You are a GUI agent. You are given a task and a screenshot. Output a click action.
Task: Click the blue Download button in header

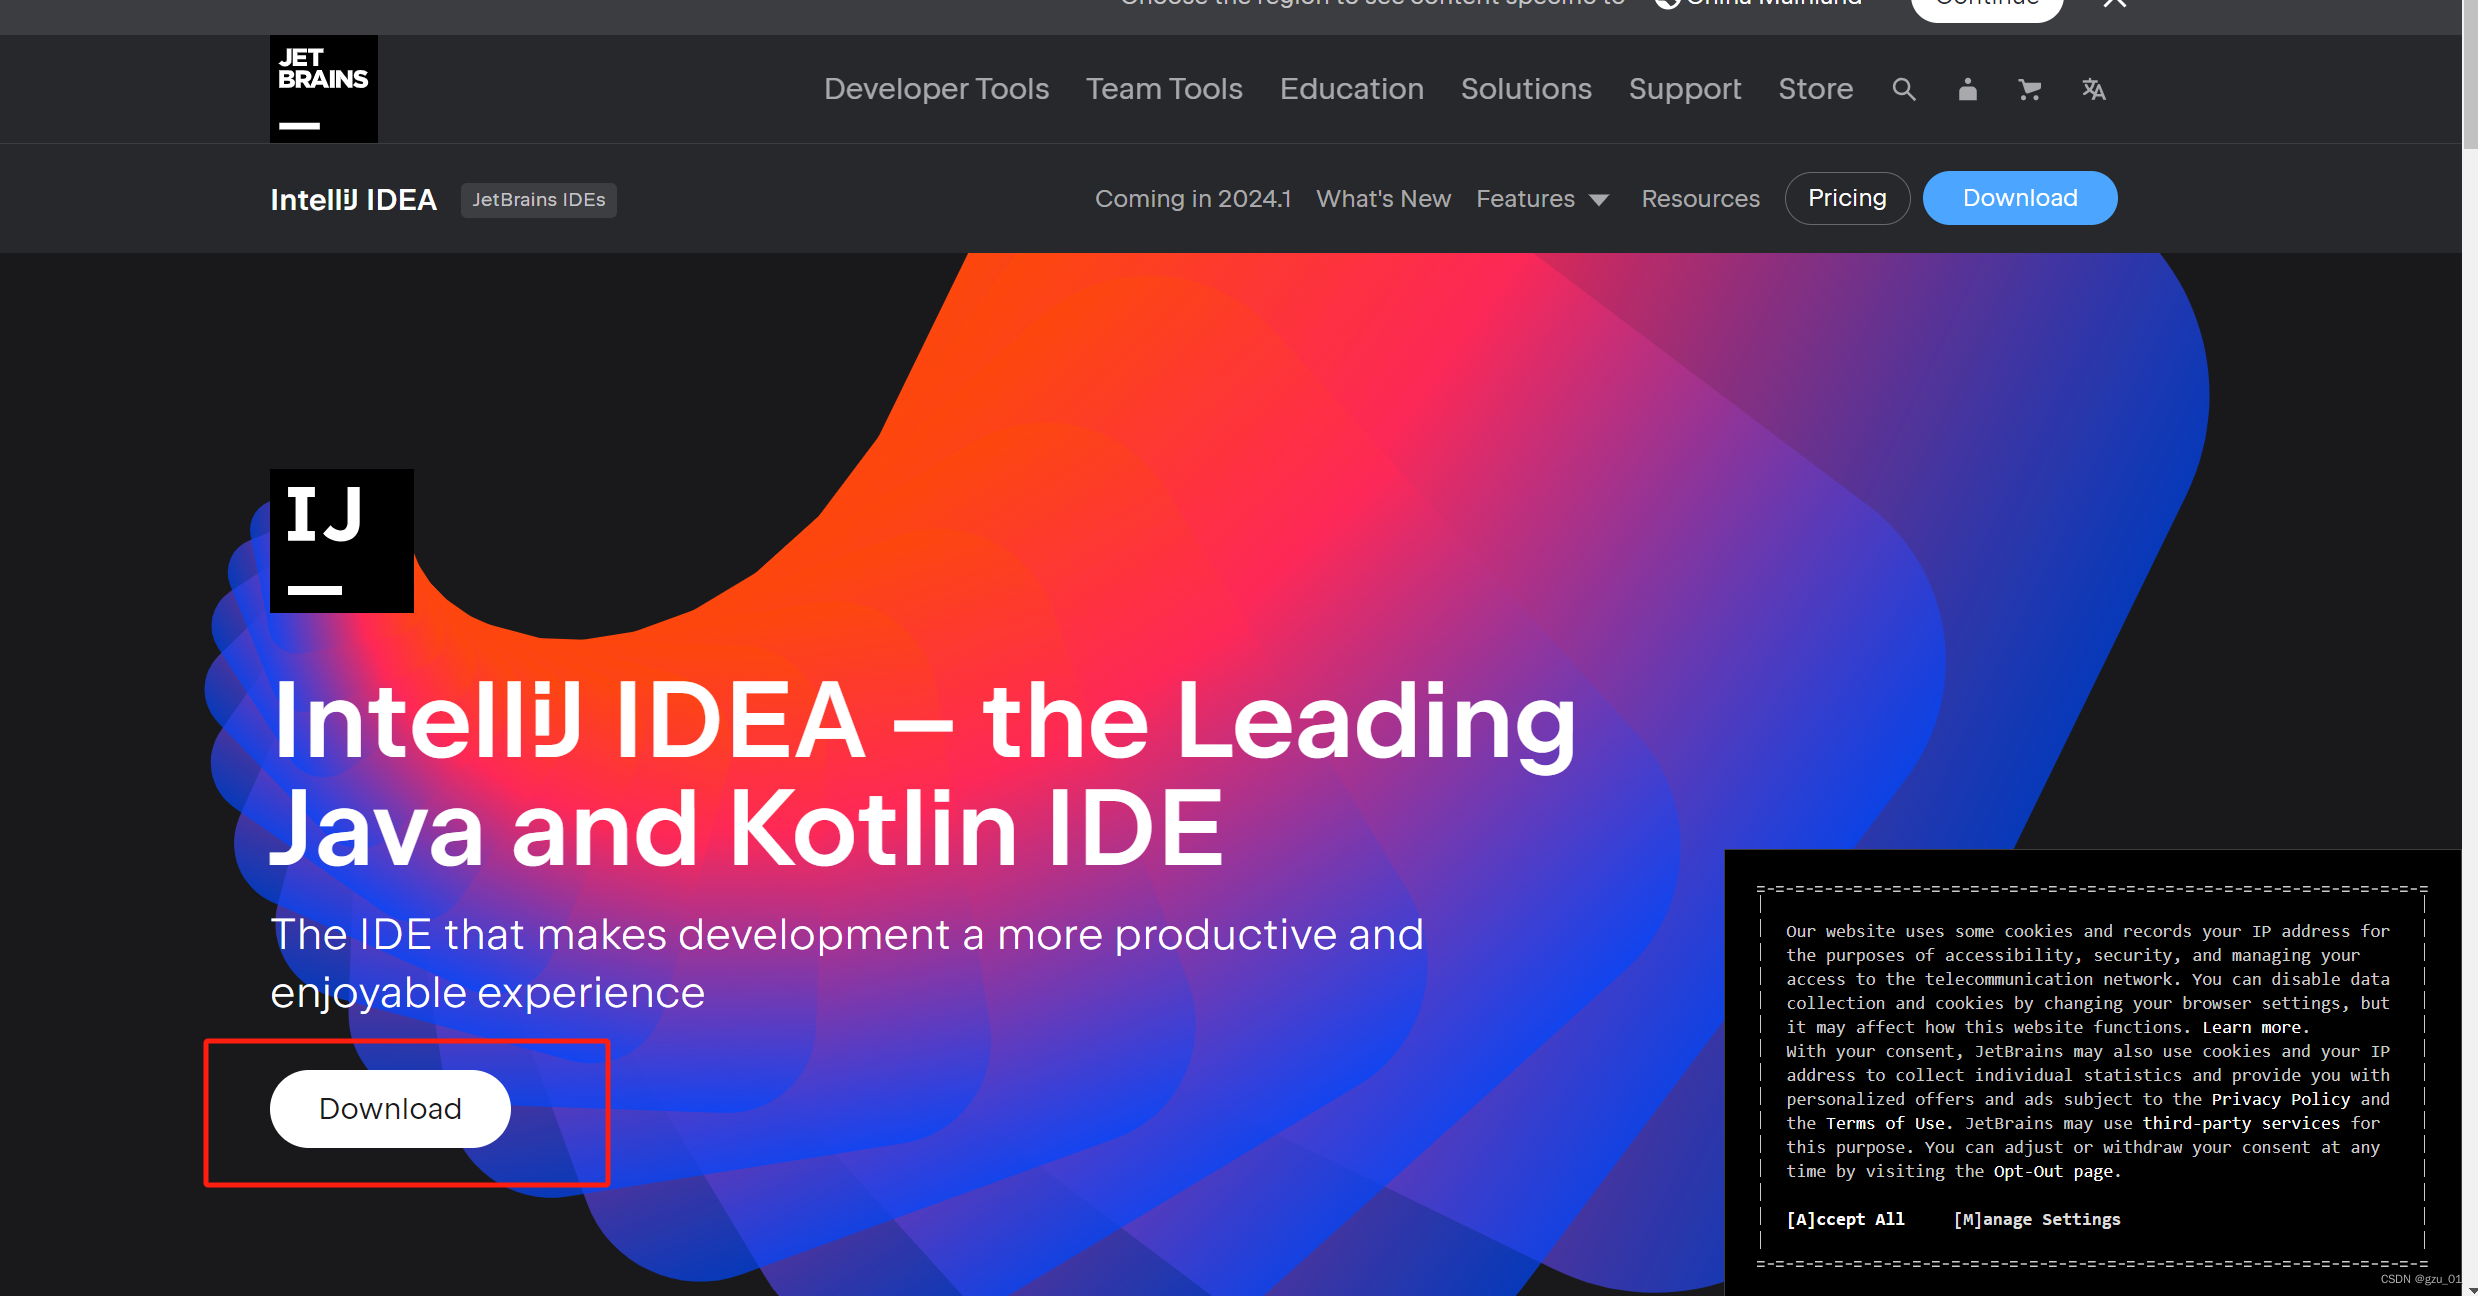coord(2020,198)
